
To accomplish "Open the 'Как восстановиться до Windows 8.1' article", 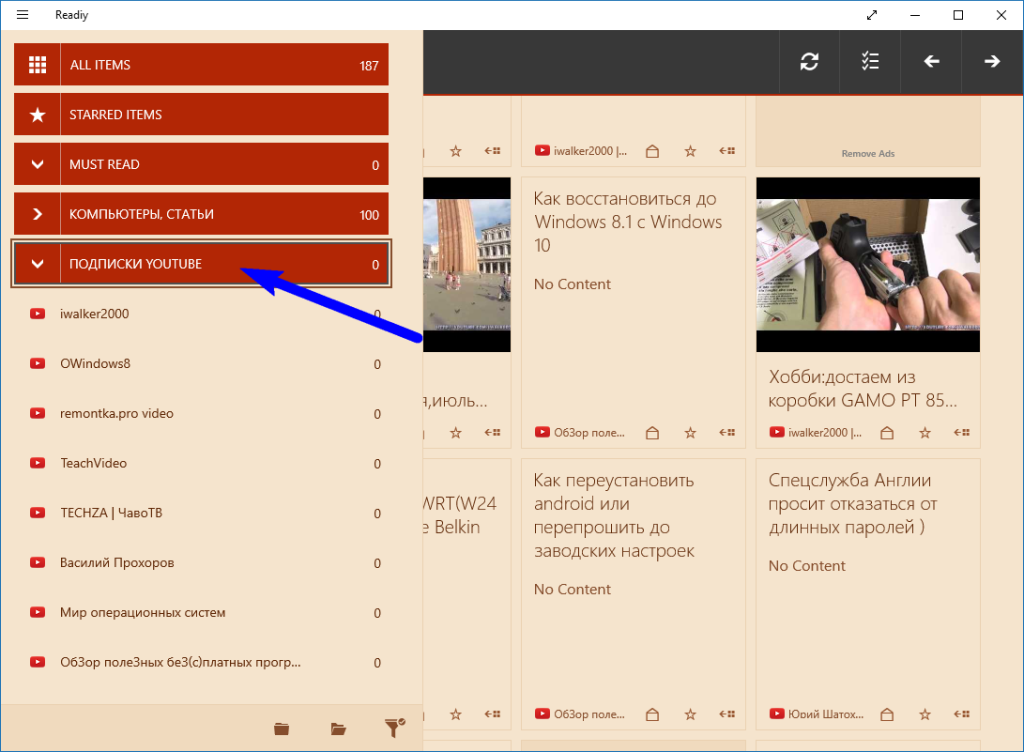I will [628, 222].
